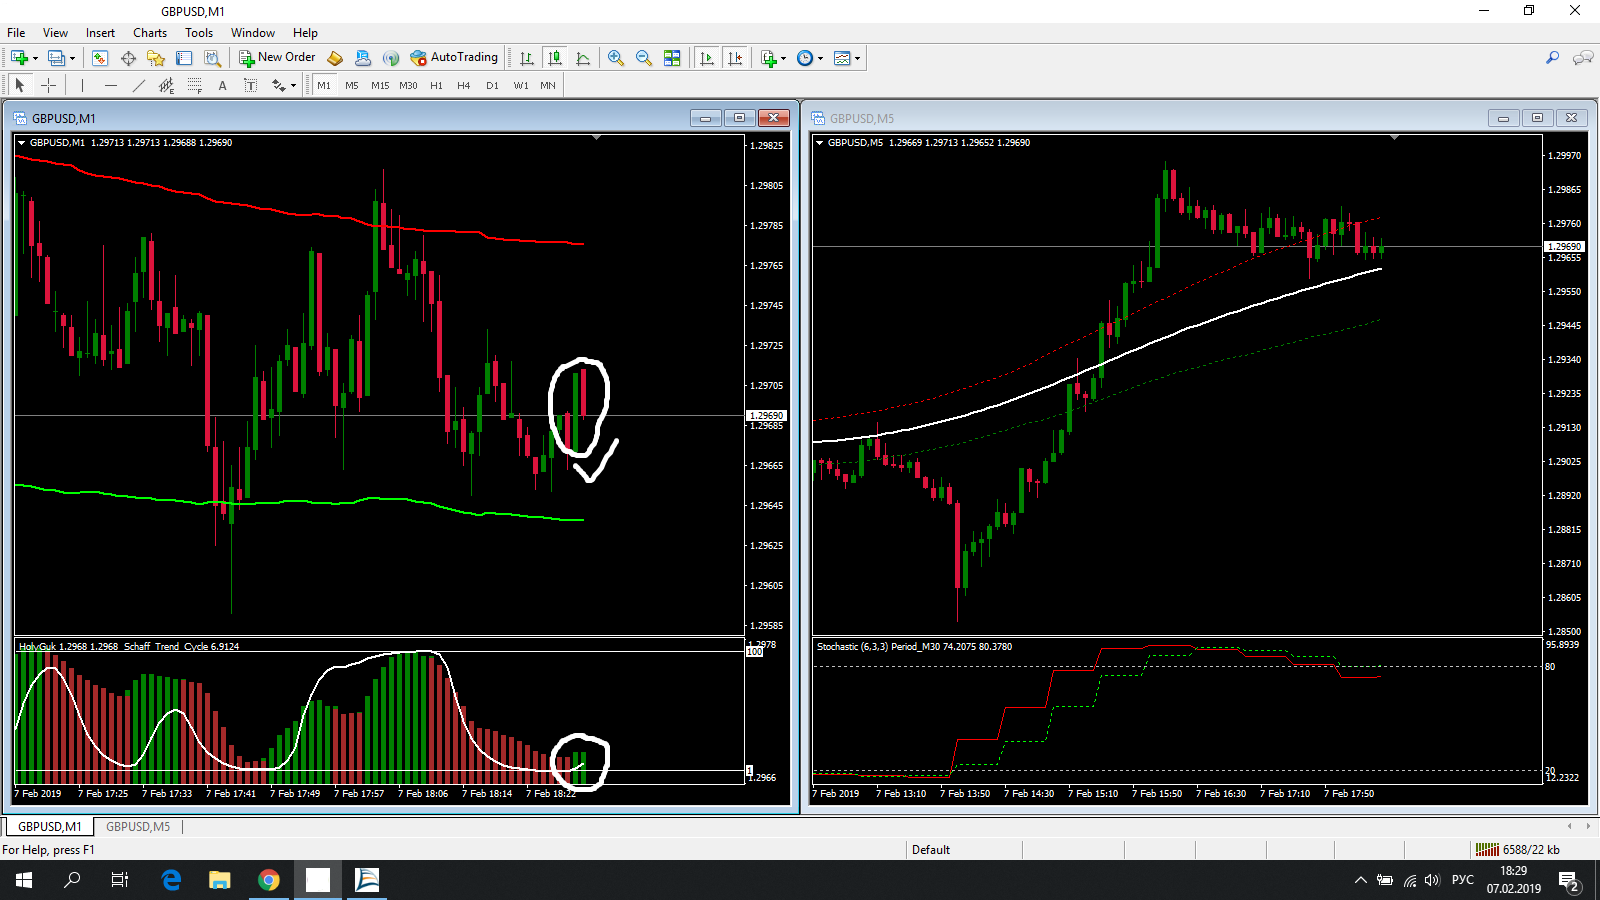
Task: Click the triangle beside GBPUSD,M1 chart label
Action: tap(21, 143)
